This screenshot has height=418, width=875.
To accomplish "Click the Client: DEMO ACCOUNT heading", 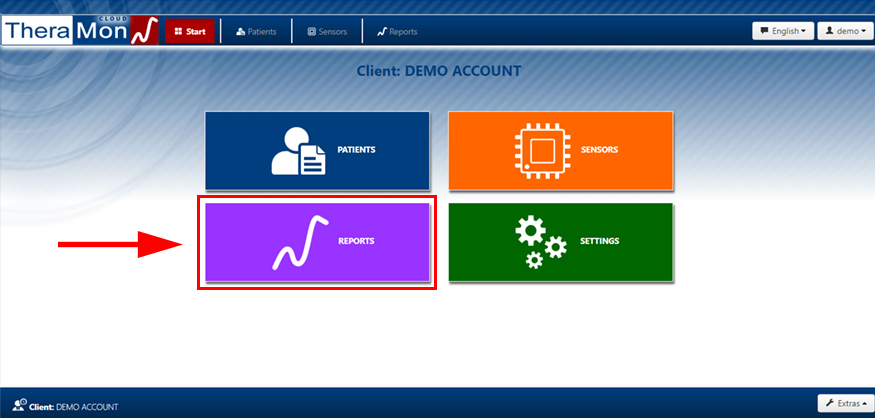I will pos(438,72).
